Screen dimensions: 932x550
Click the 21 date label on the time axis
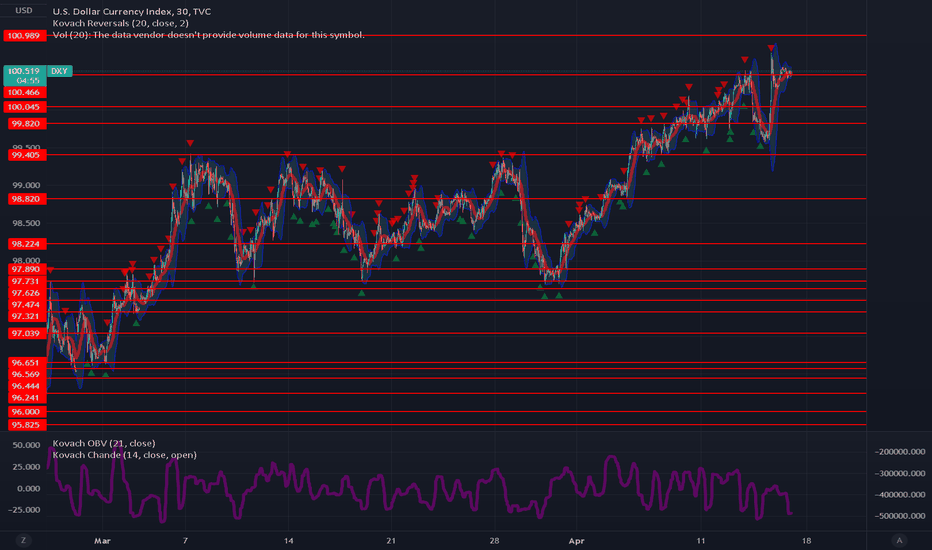391,541
